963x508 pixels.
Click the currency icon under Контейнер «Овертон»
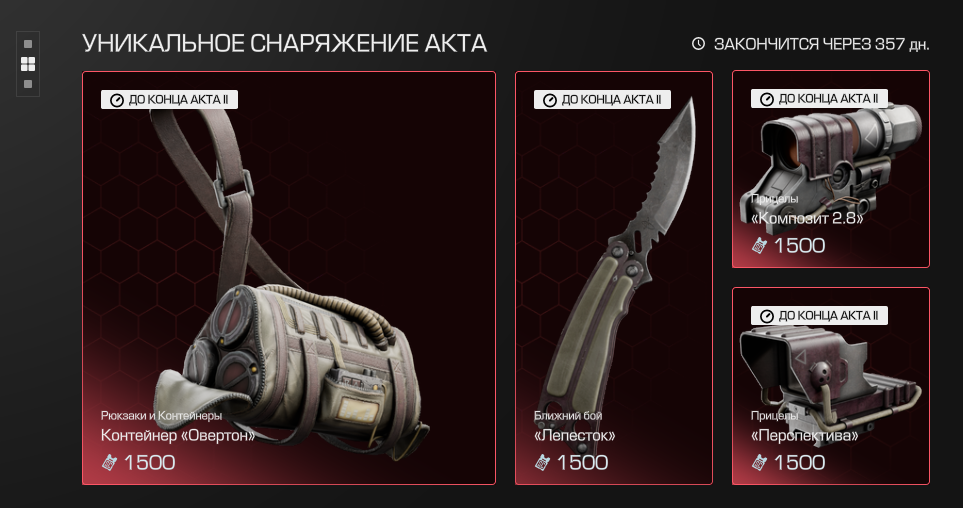(x=109, y=463)
